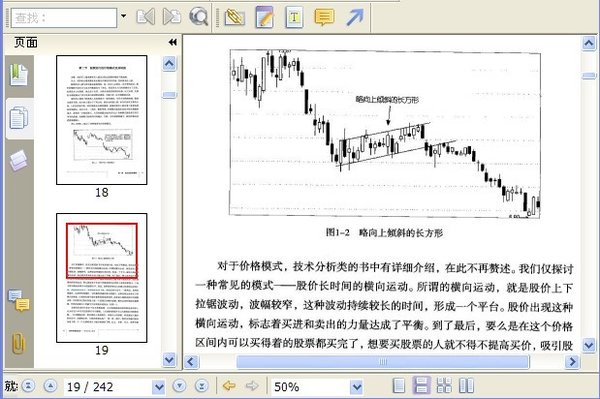Open the page number dropdown
The image size is (600, 399).
pos(158,387)
